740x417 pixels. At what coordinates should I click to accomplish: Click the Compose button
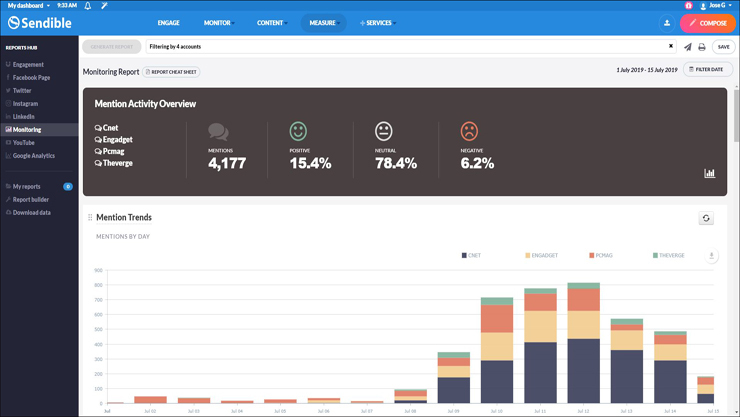[x=708, y=23]
